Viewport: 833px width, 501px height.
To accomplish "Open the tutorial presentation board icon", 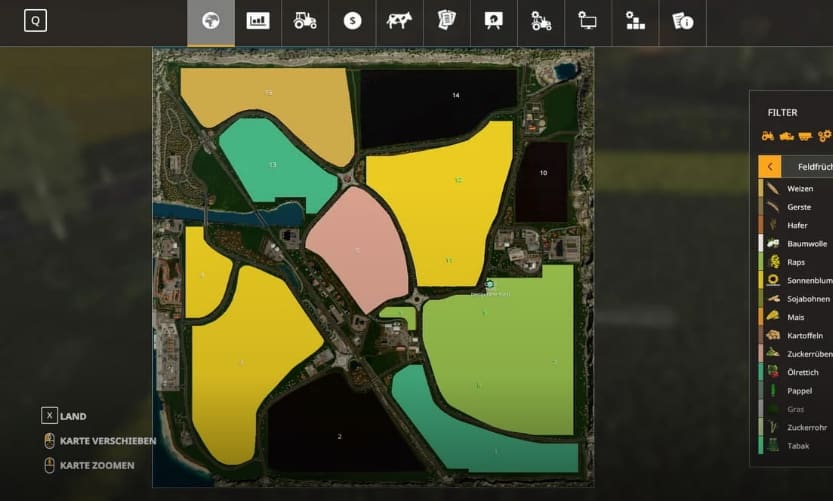I will point(493,21).
